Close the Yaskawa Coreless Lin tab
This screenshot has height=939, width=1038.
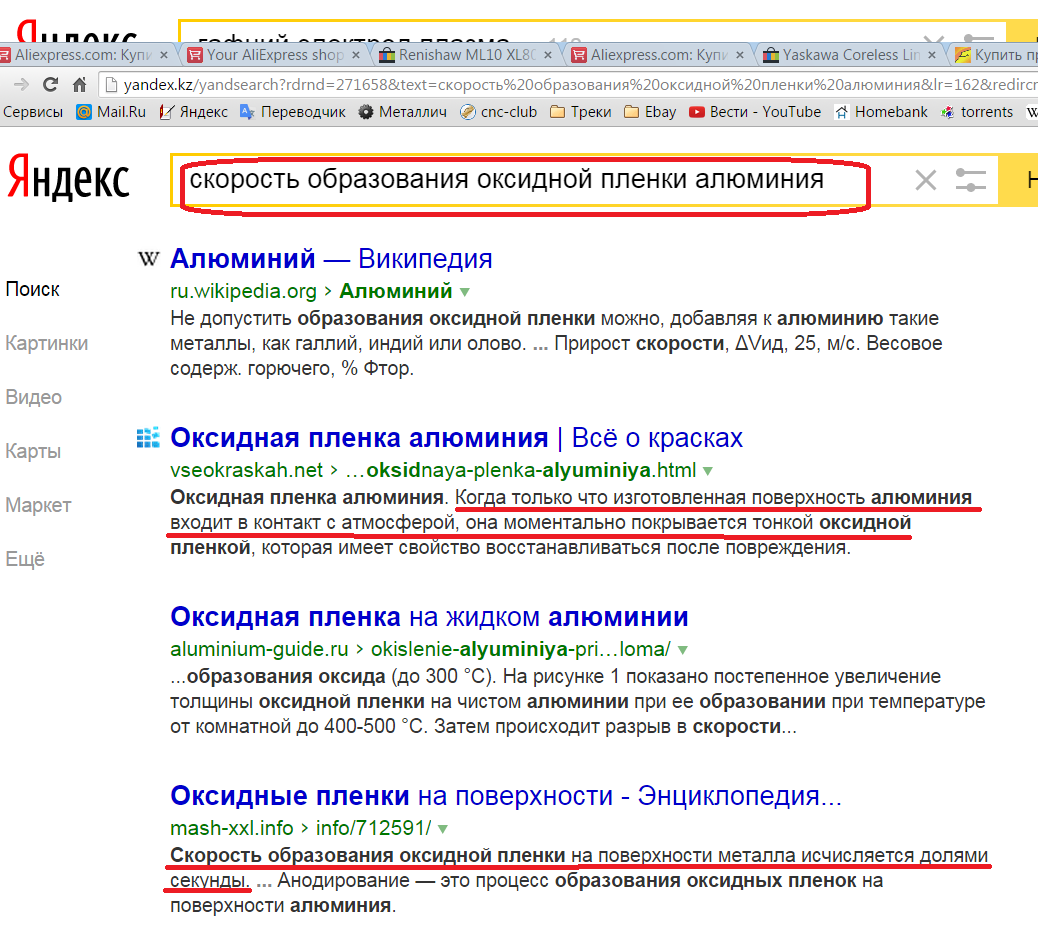[x=931, y=55]
